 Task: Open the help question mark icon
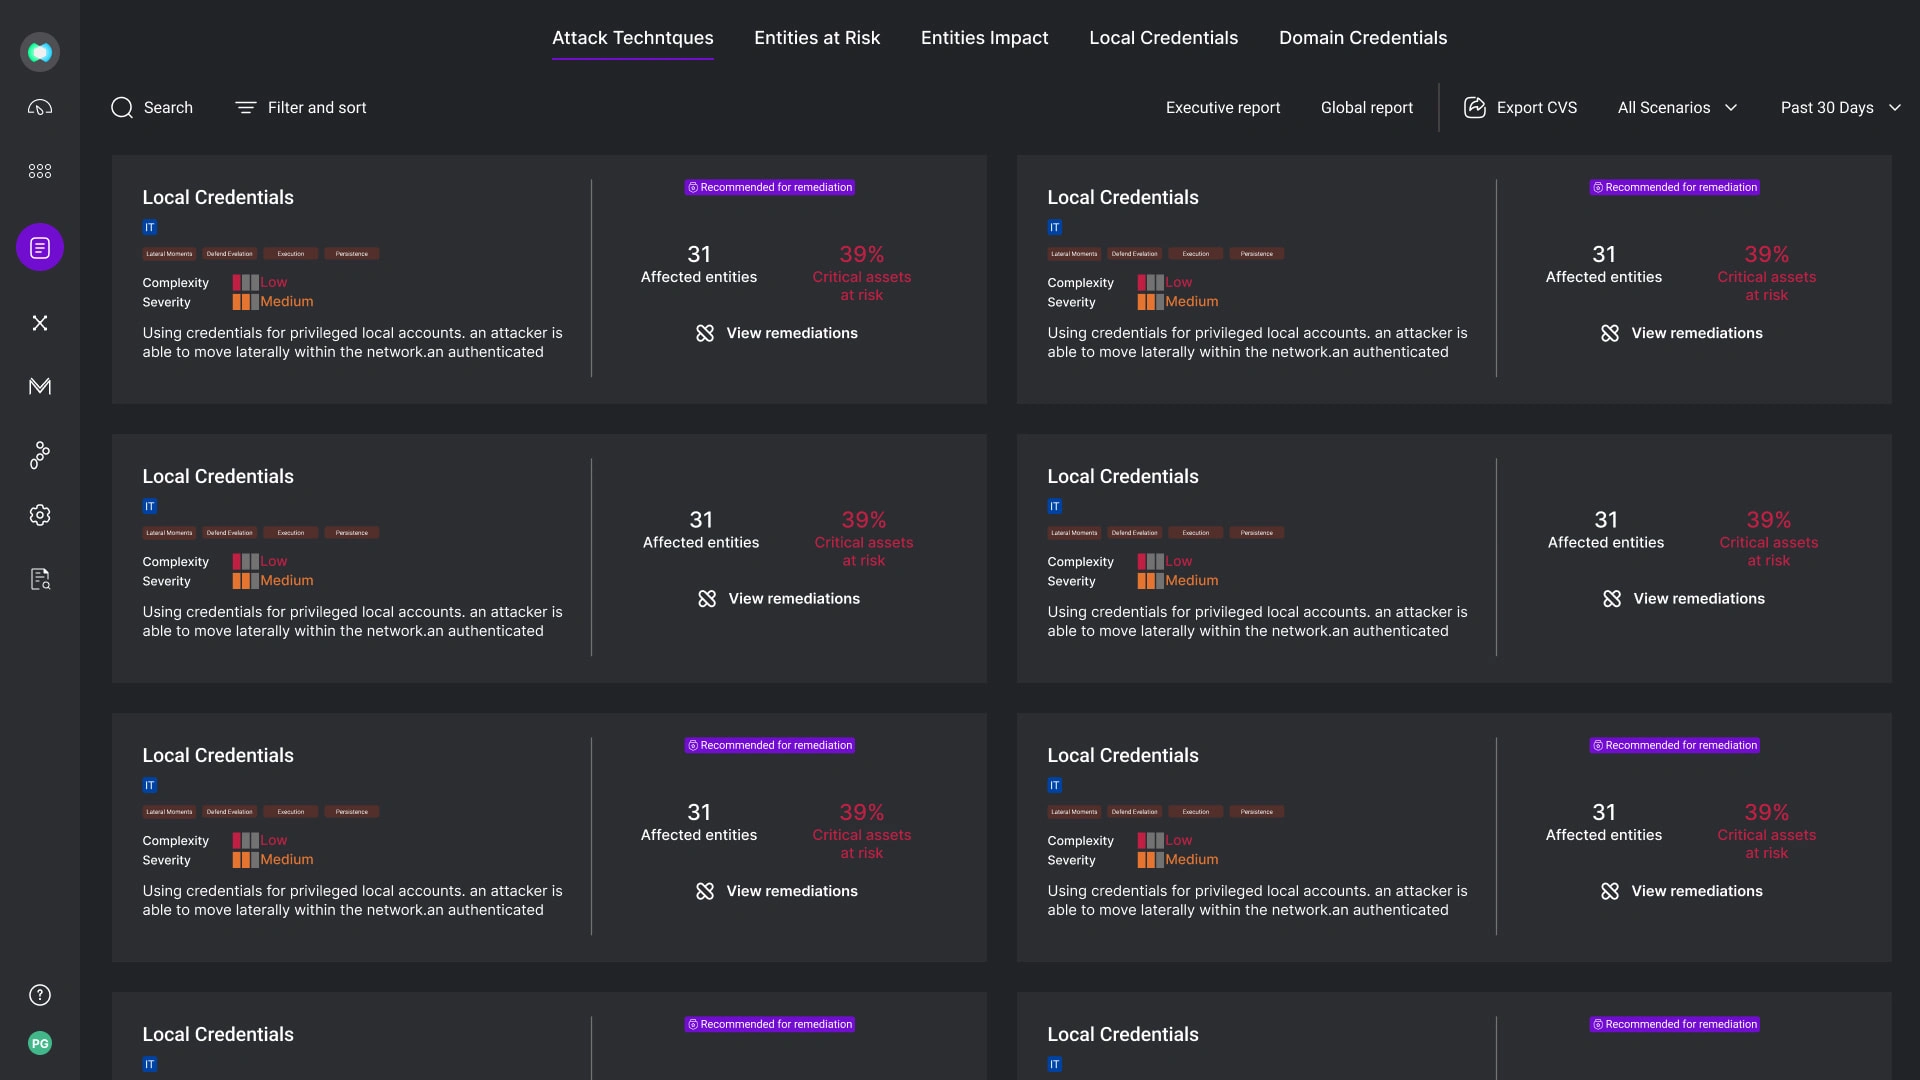tap(40, 995)
